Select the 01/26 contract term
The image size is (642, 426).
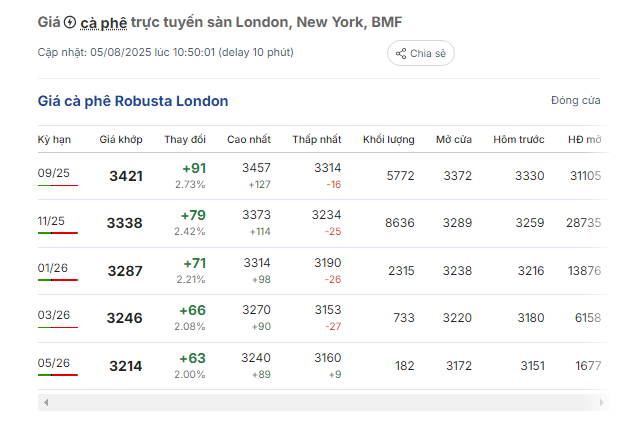point(53,268)
